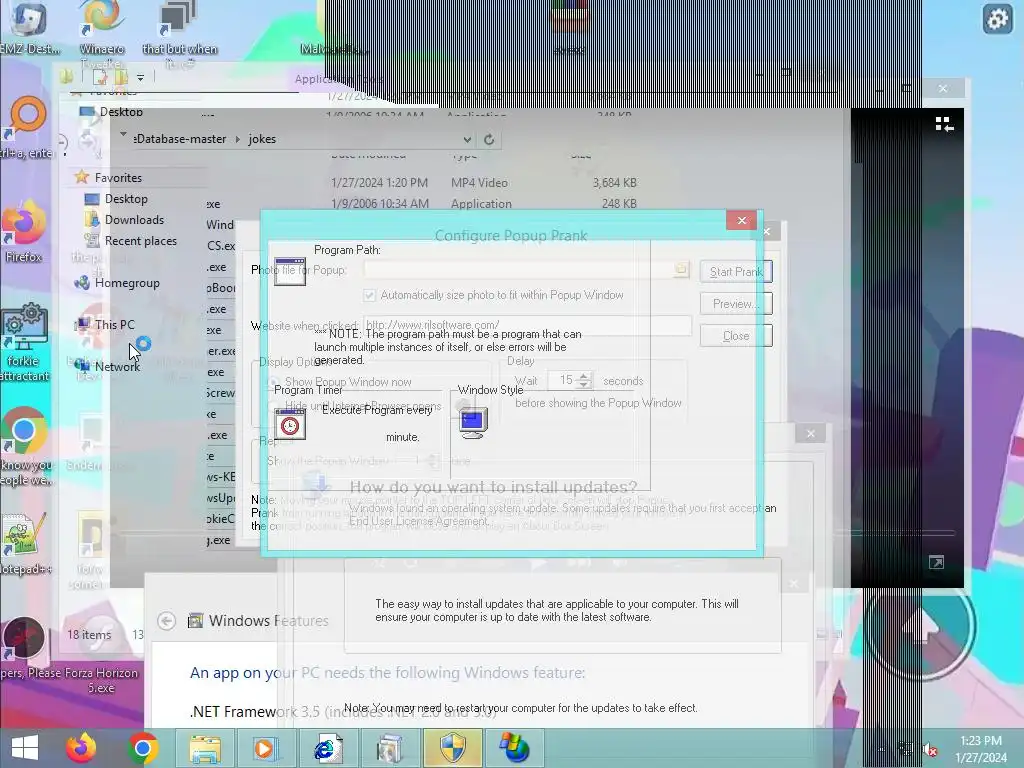Image resolution: width=1024 pixels, height=768 pixels.
Task: Click the muted volume tray icon
Action: pyautogui.click(x=930, y=749)
